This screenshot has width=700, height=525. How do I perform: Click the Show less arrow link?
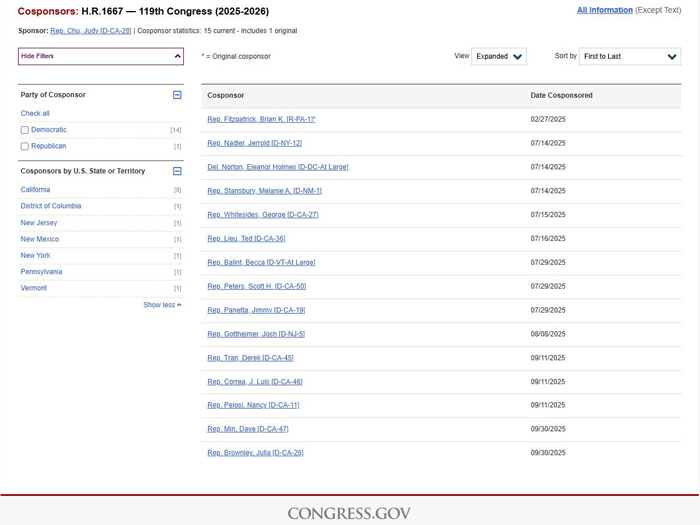(x=162, y=305)
